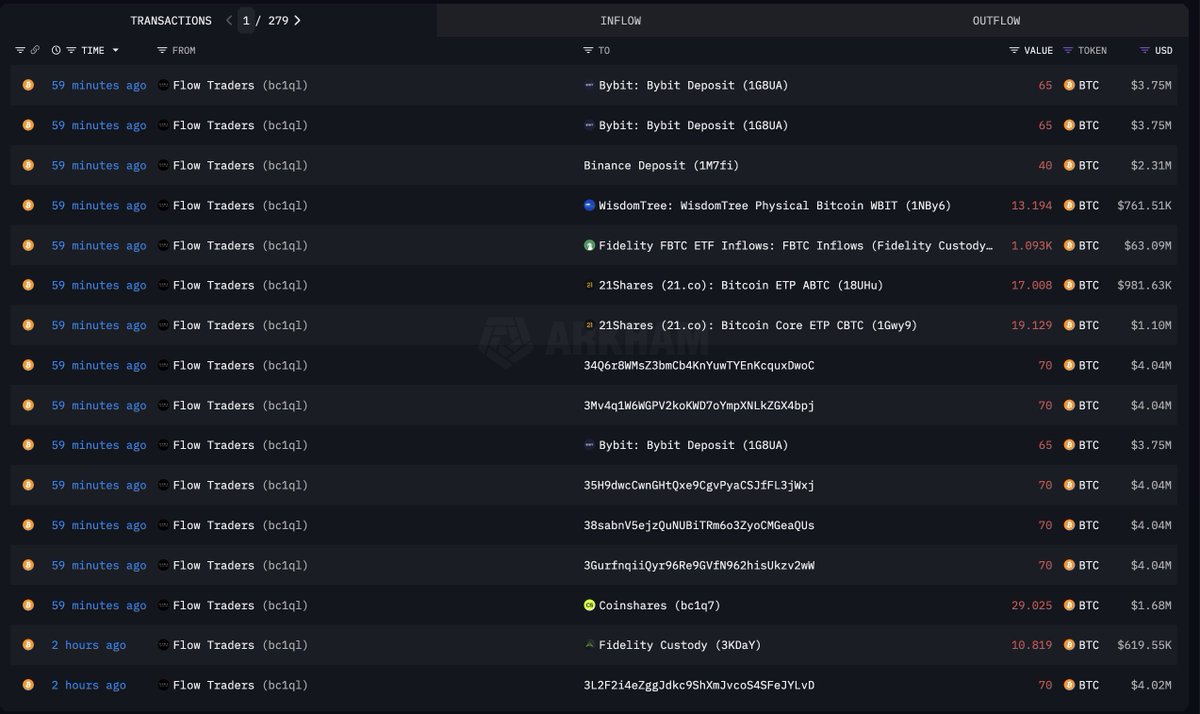Click Flow Traders logo in Binance Deposit row
This screenshot has width=1200, height=714.
[x=163, y=165]
